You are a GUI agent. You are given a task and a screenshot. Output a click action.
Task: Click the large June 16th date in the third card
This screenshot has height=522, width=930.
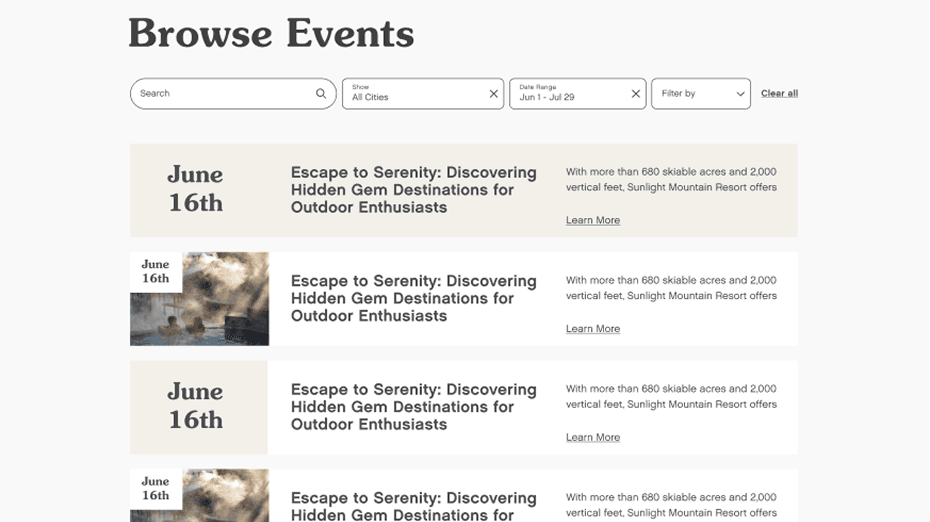[x=196, y=406]
